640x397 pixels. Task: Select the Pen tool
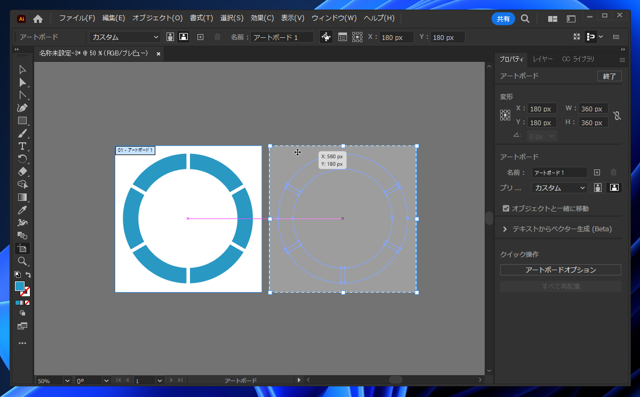pyautogui.click(x=22, y=108)
